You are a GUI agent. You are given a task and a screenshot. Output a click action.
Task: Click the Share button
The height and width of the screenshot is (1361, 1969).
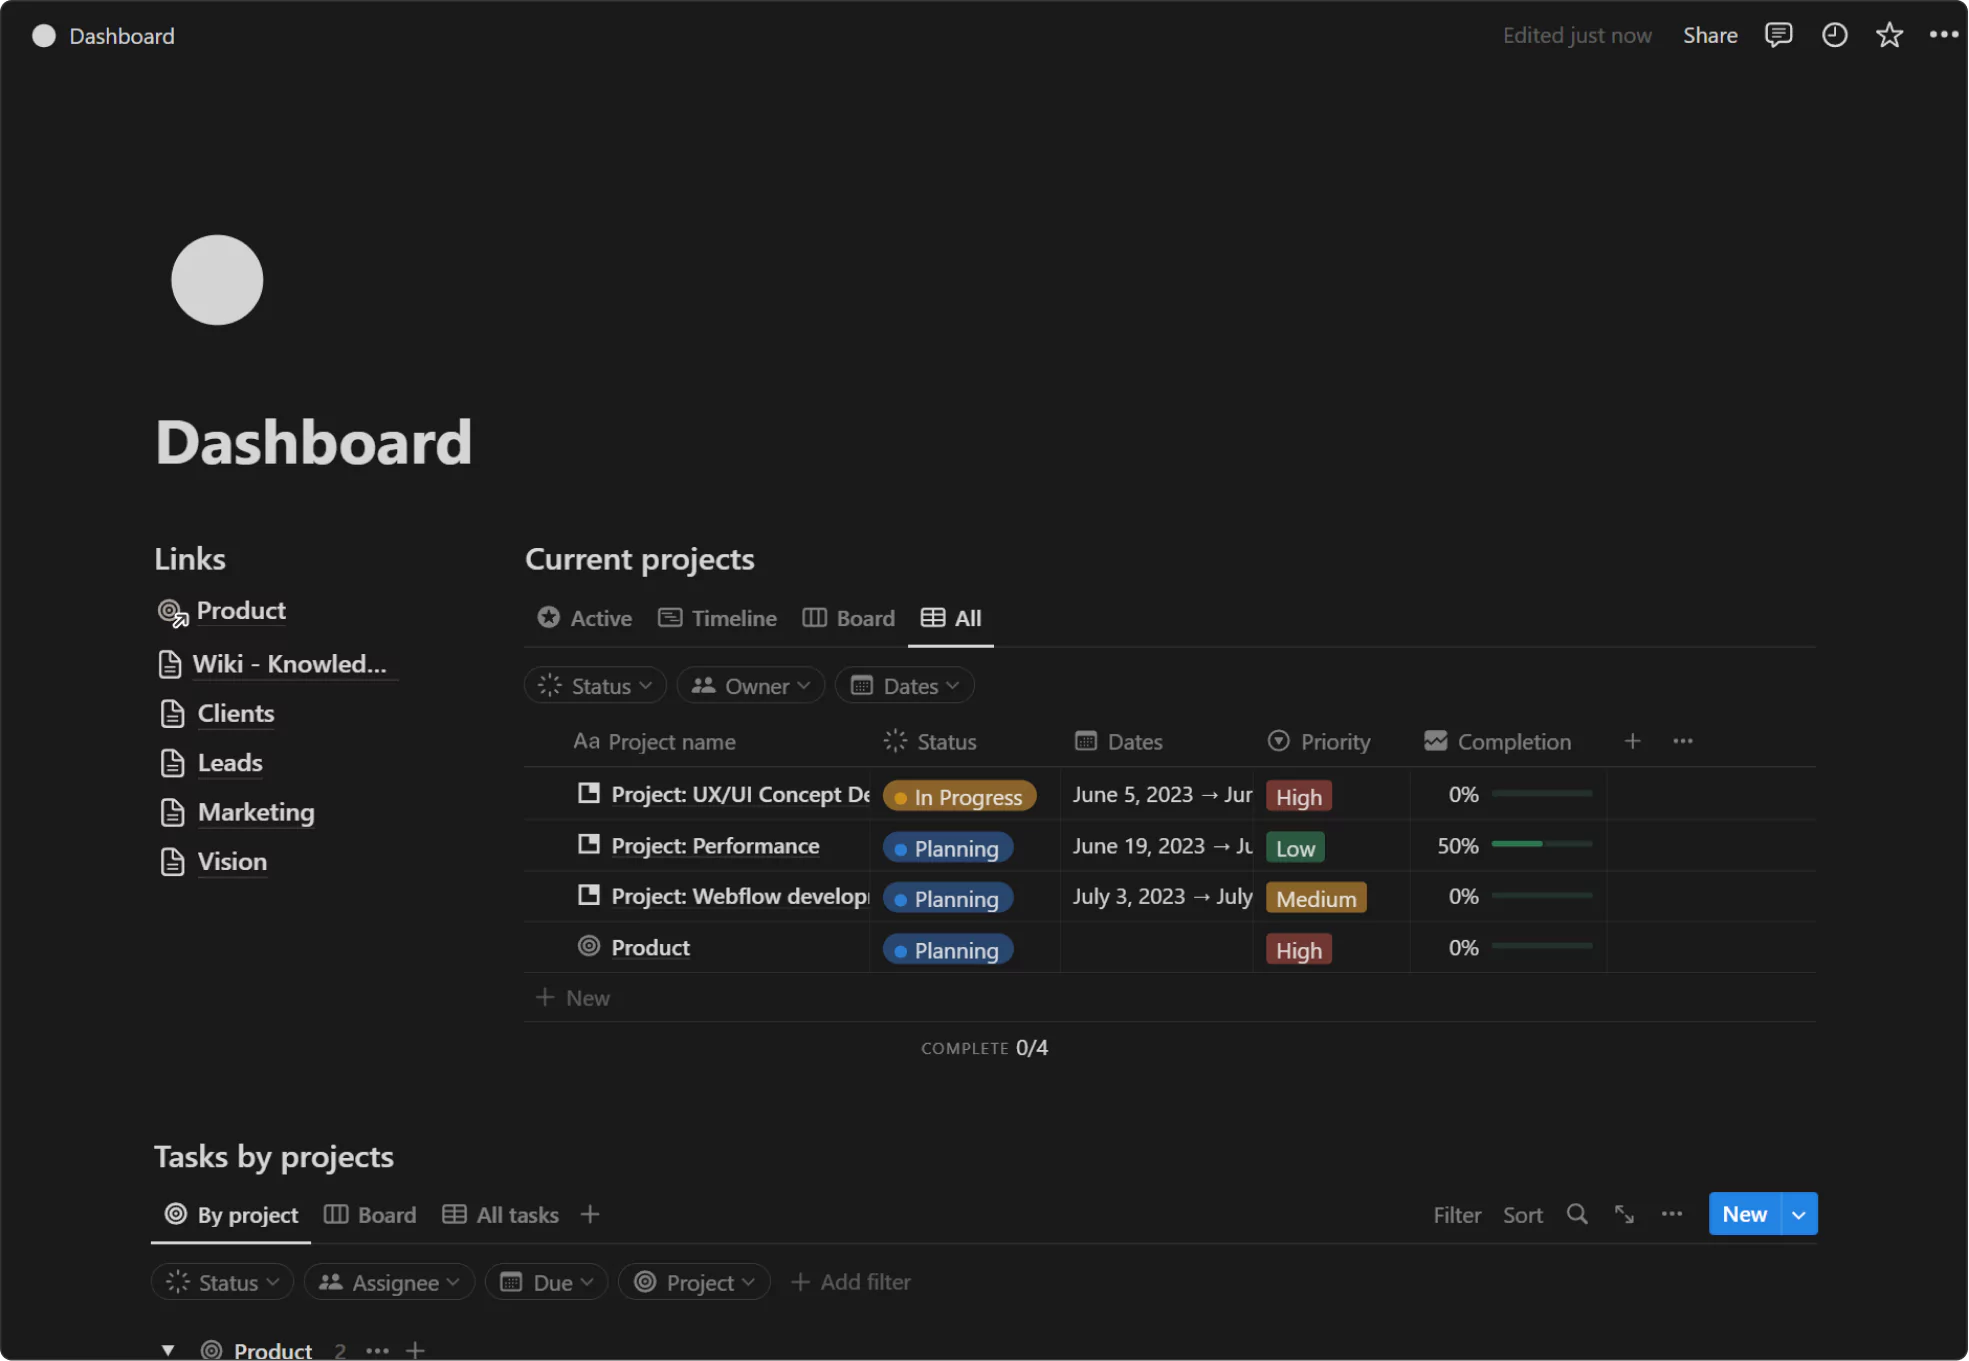(x=1709, y=36)
